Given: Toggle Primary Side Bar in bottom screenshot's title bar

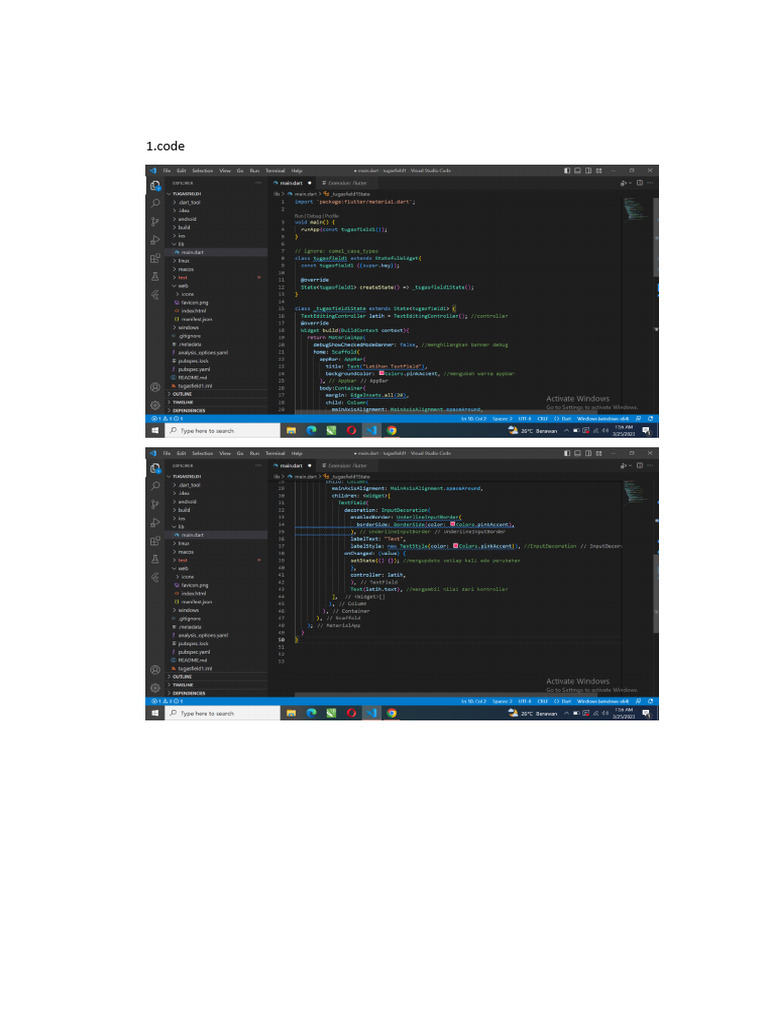Looking at the screenshot, I should 567,453.
